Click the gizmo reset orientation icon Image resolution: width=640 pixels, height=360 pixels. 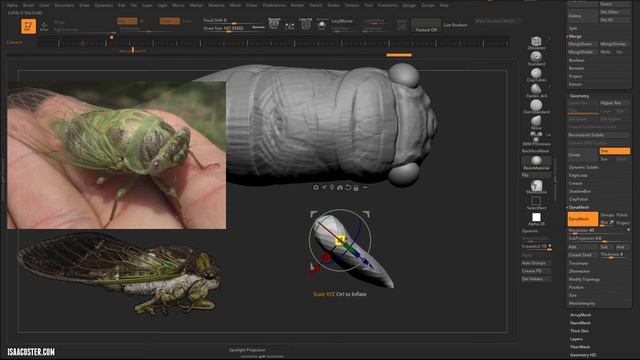[x=348, y=187]
